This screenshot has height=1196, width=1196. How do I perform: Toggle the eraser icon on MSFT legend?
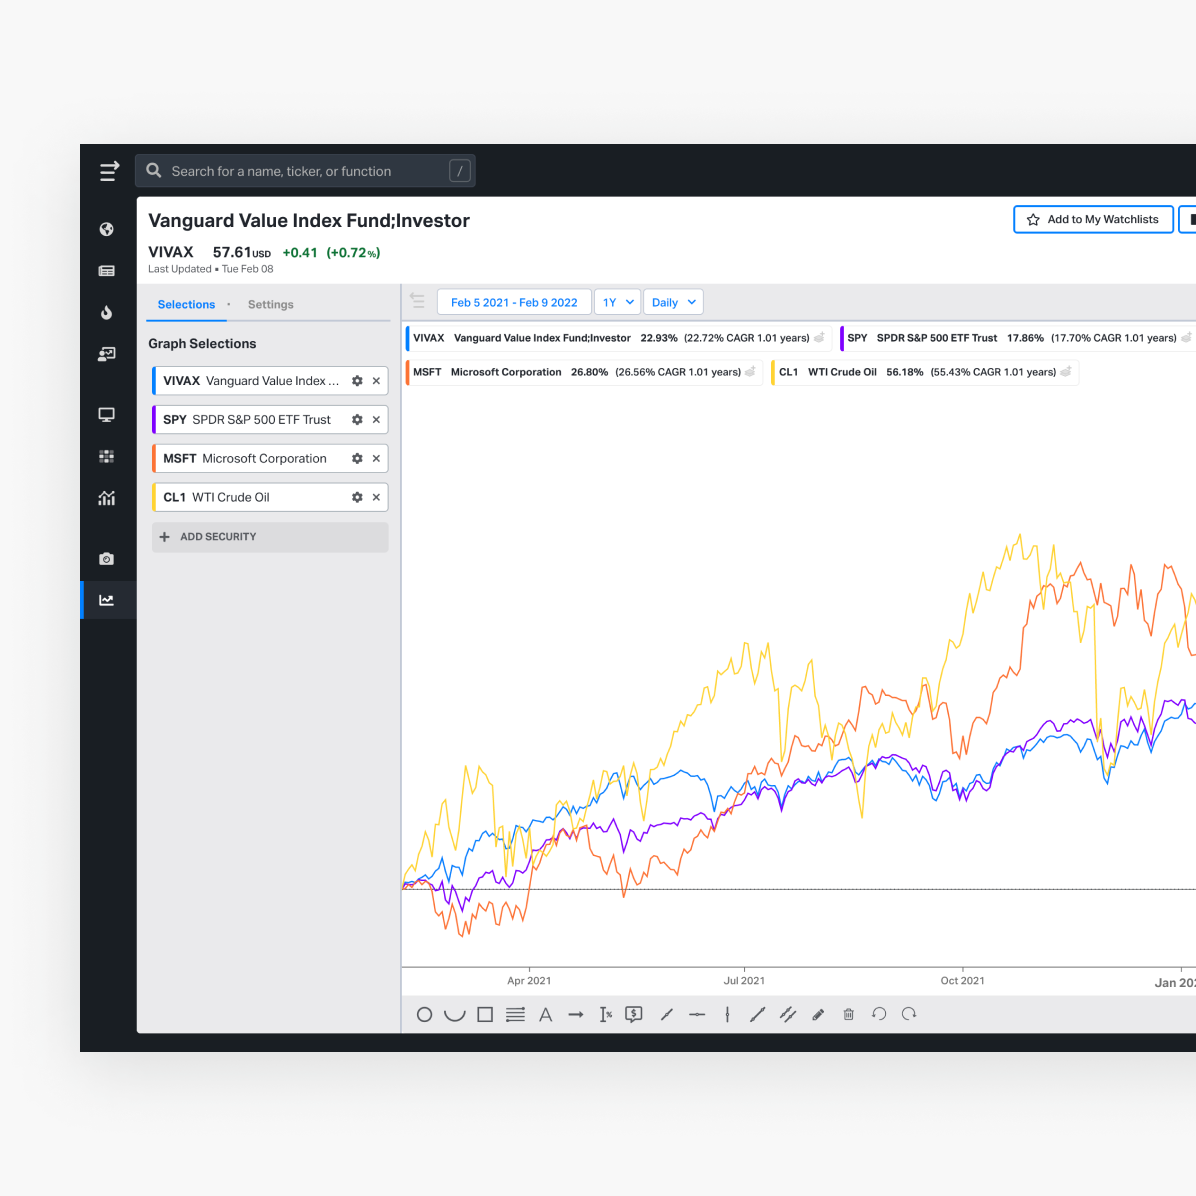(x=751, y=372)
